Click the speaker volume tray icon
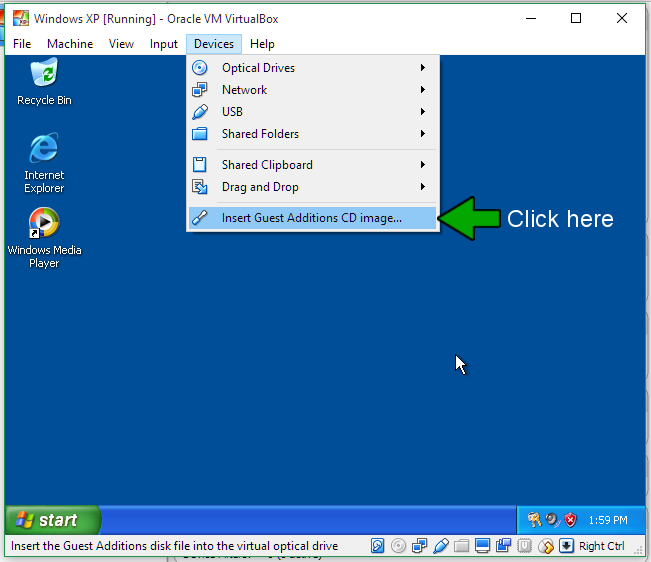Image resolution: width=651 pixels, height=562 pixels. [x=552, y=520]
